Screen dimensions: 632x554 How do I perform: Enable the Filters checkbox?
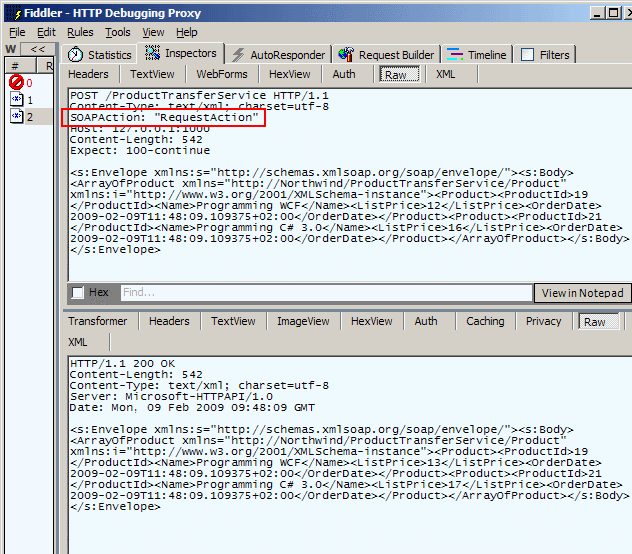(x=527, y=55)
